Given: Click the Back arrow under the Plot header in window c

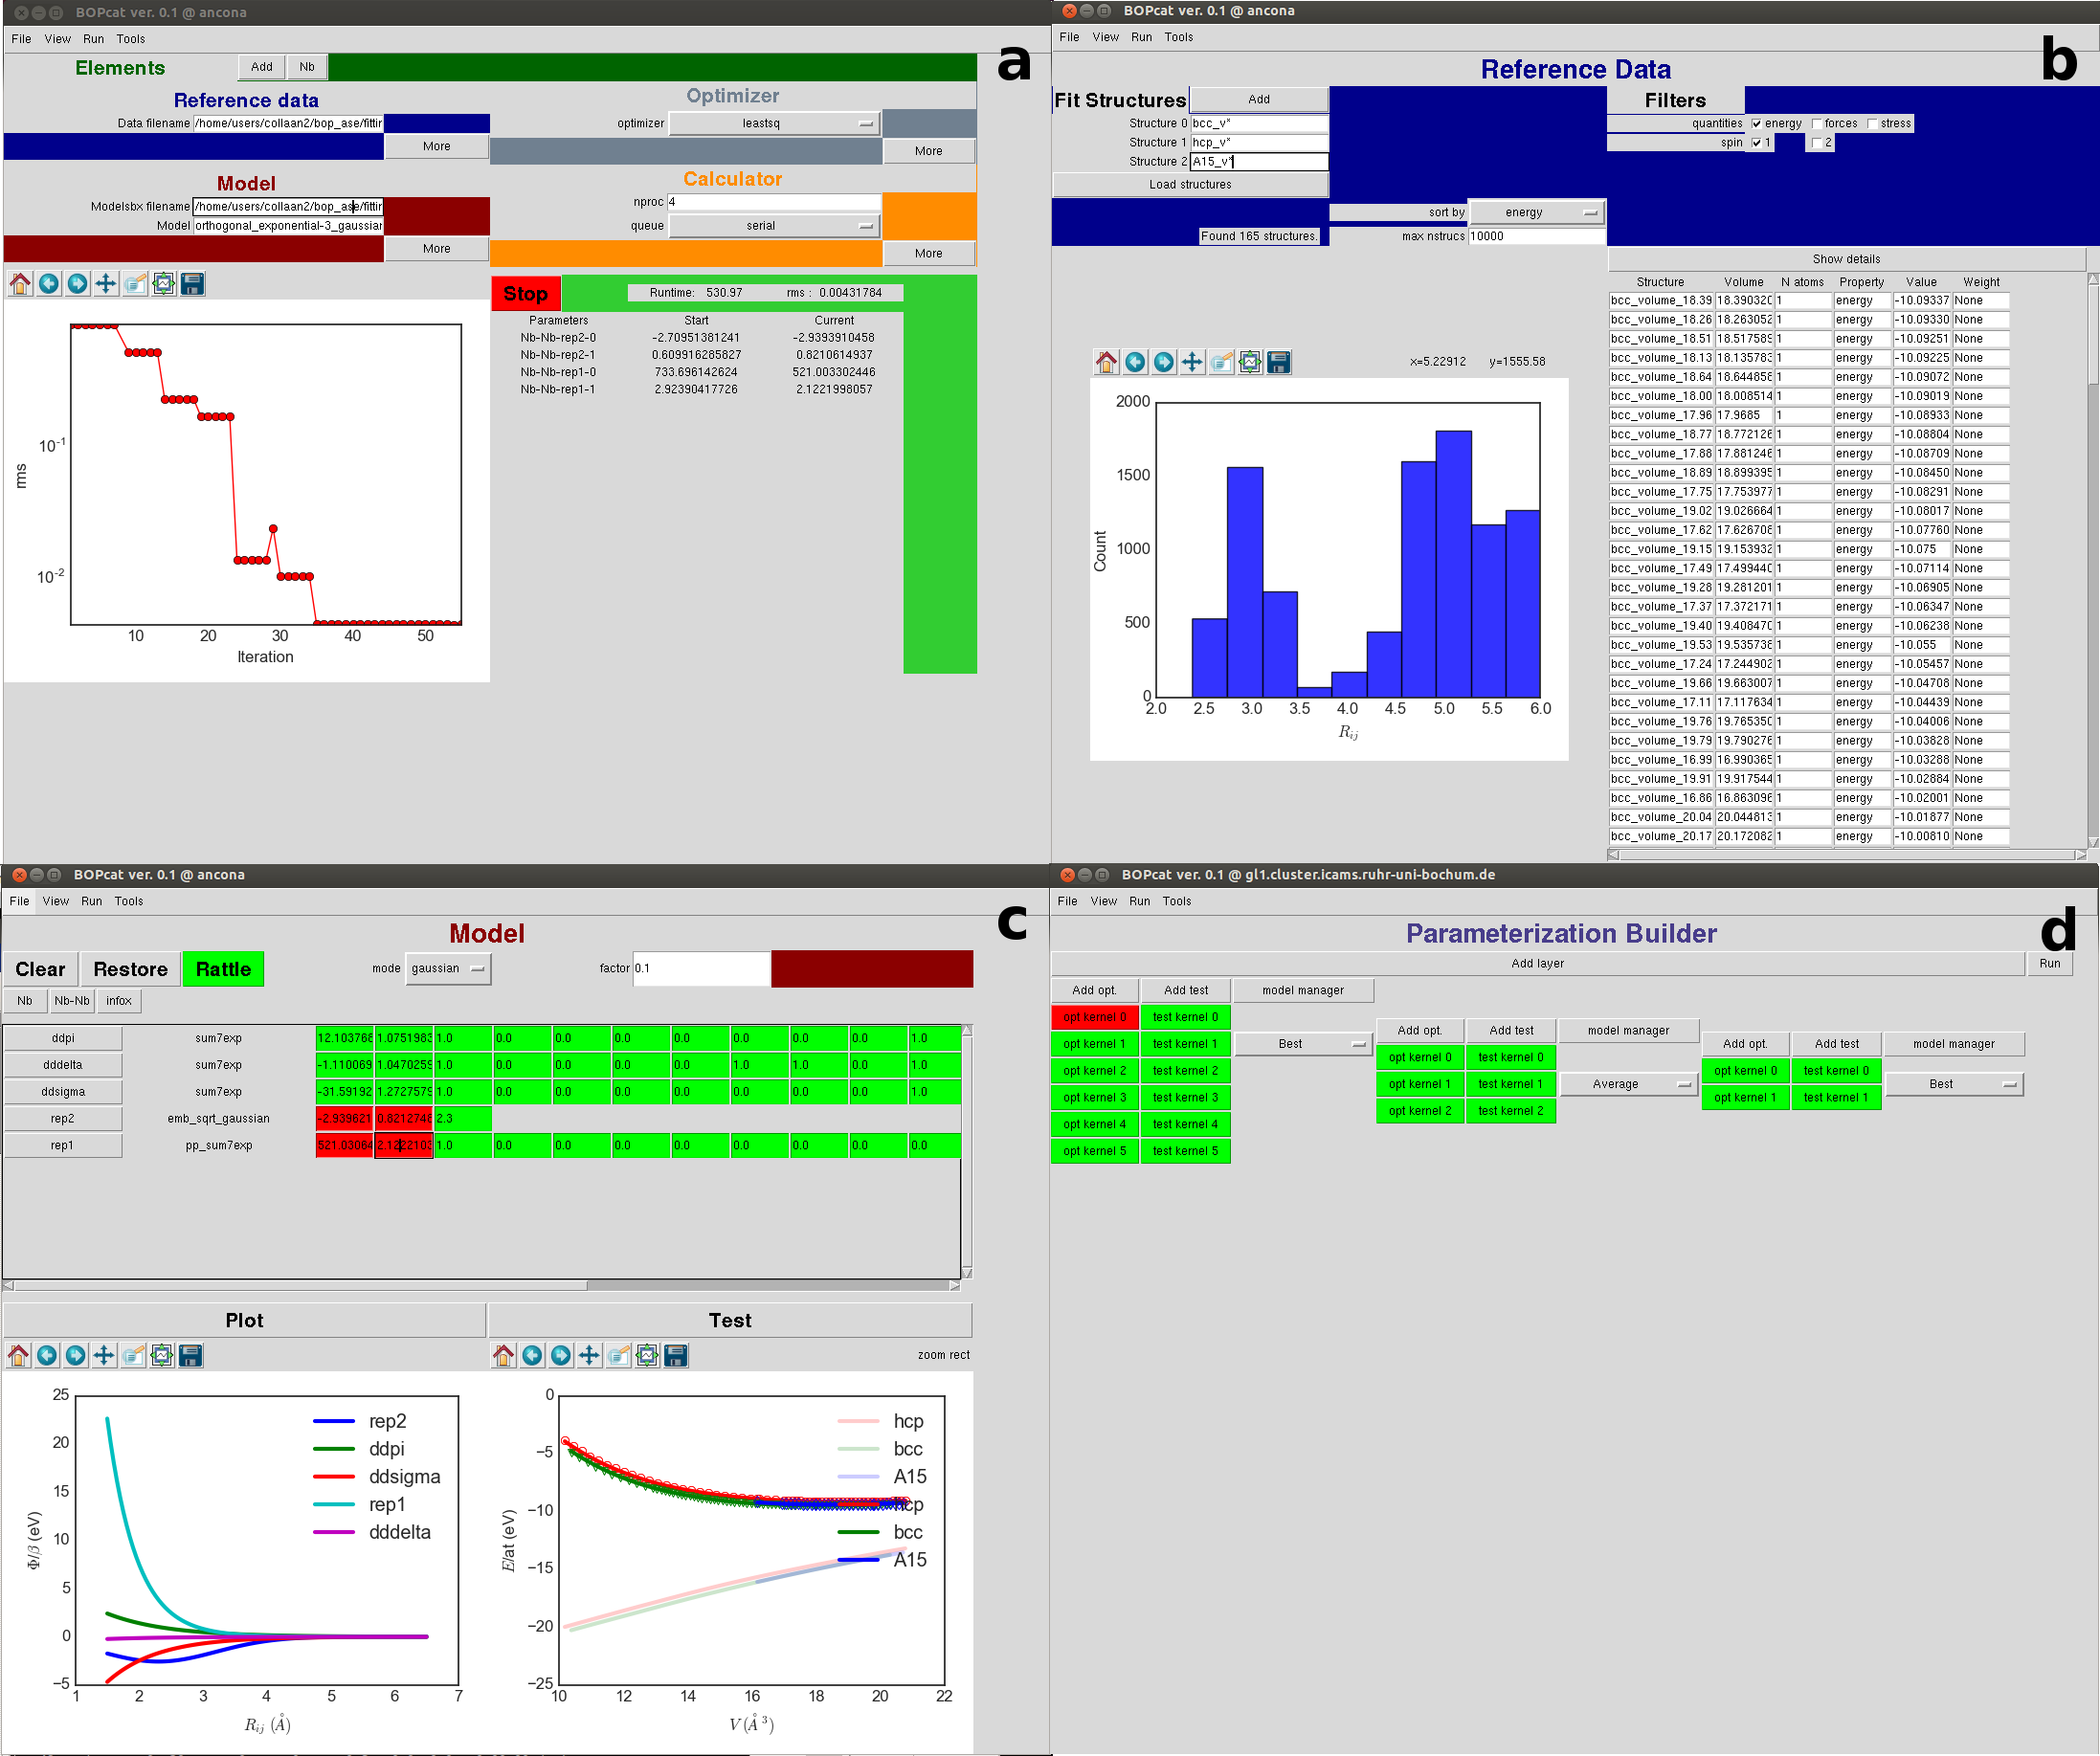Looking at the screenshot, I should pyautogui.click(x=47, y=1355).
